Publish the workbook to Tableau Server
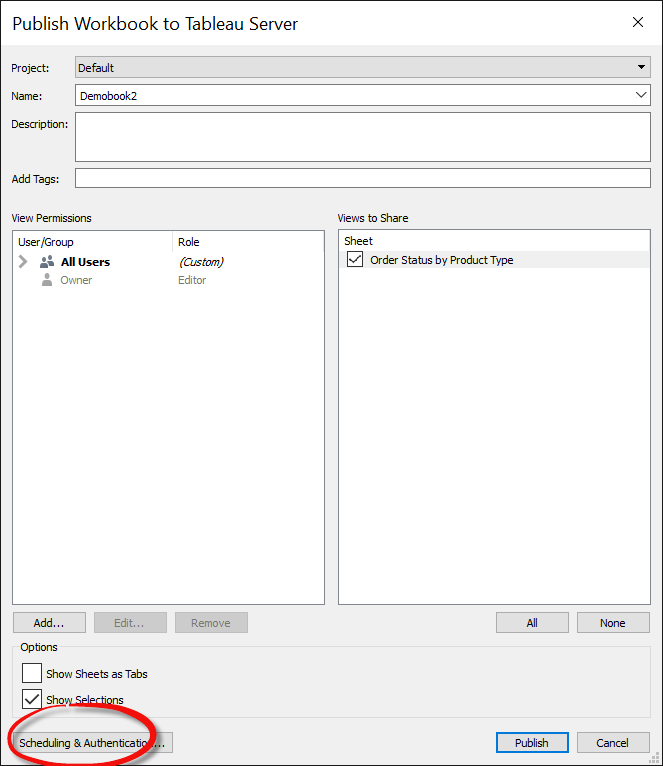The height and width of the screenshot is (766, 663). point(532,743)
